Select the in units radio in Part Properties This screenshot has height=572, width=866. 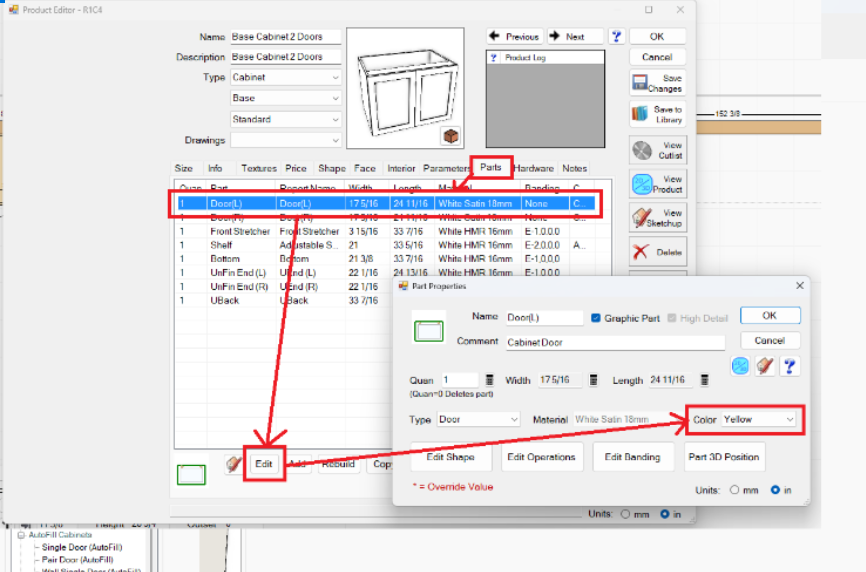coord(776,490)
